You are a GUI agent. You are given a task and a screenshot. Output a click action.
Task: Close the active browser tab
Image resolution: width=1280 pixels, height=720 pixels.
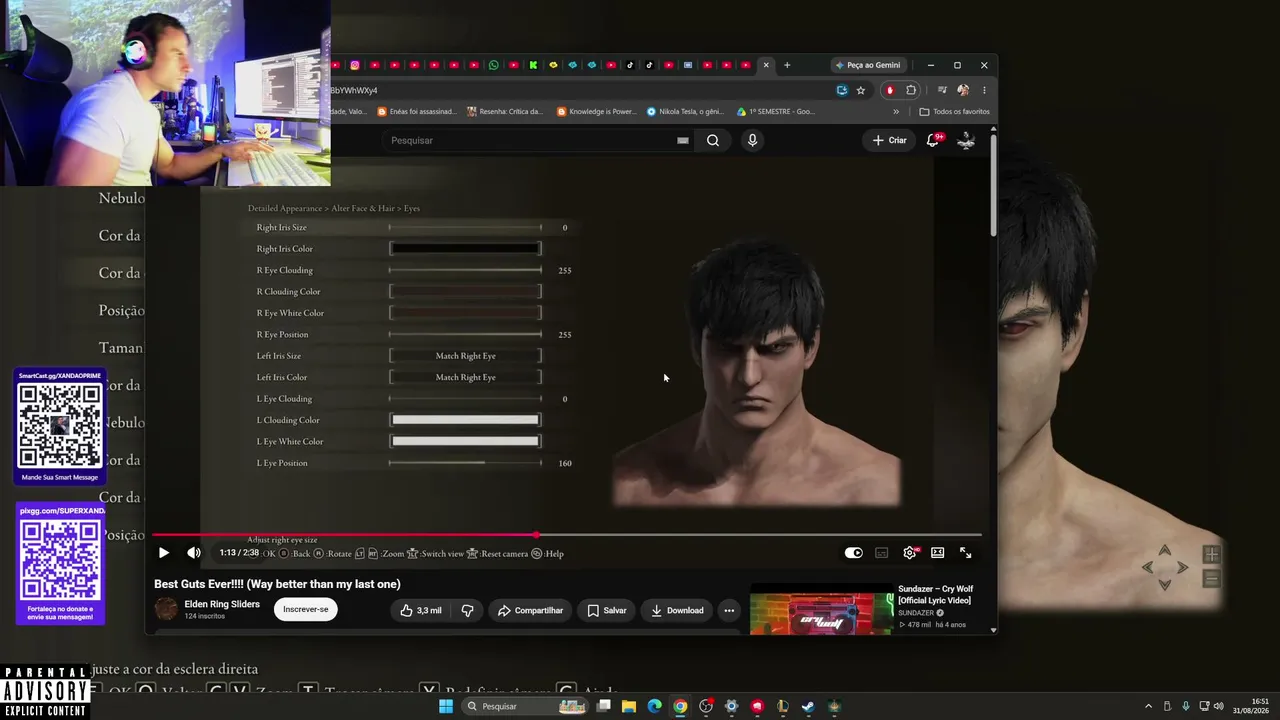click(766, 65)
